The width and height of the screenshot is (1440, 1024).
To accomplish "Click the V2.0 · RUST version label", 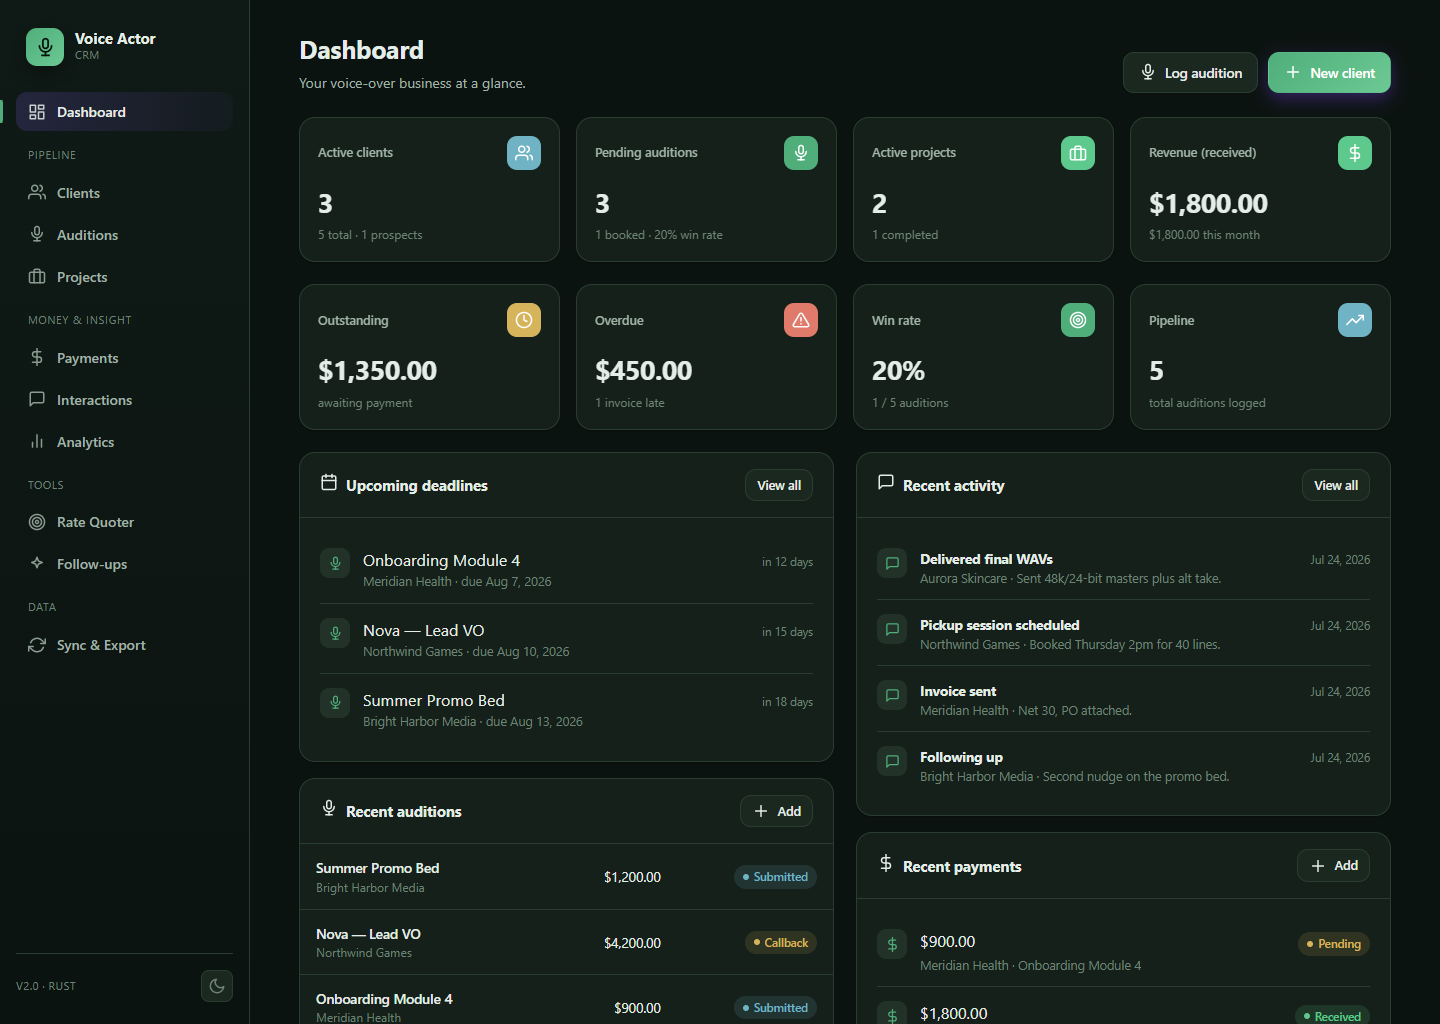I will pos(46,986).
